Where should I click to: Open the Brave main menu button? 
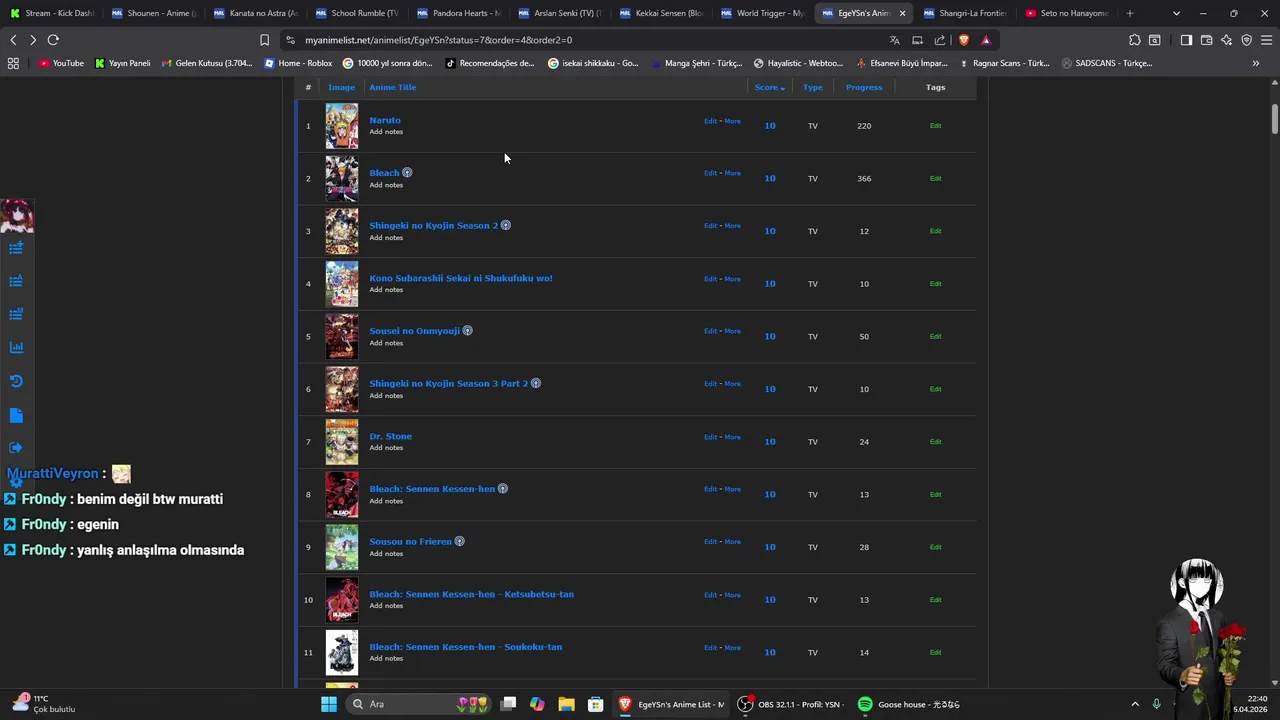[x=1266, y=40]
